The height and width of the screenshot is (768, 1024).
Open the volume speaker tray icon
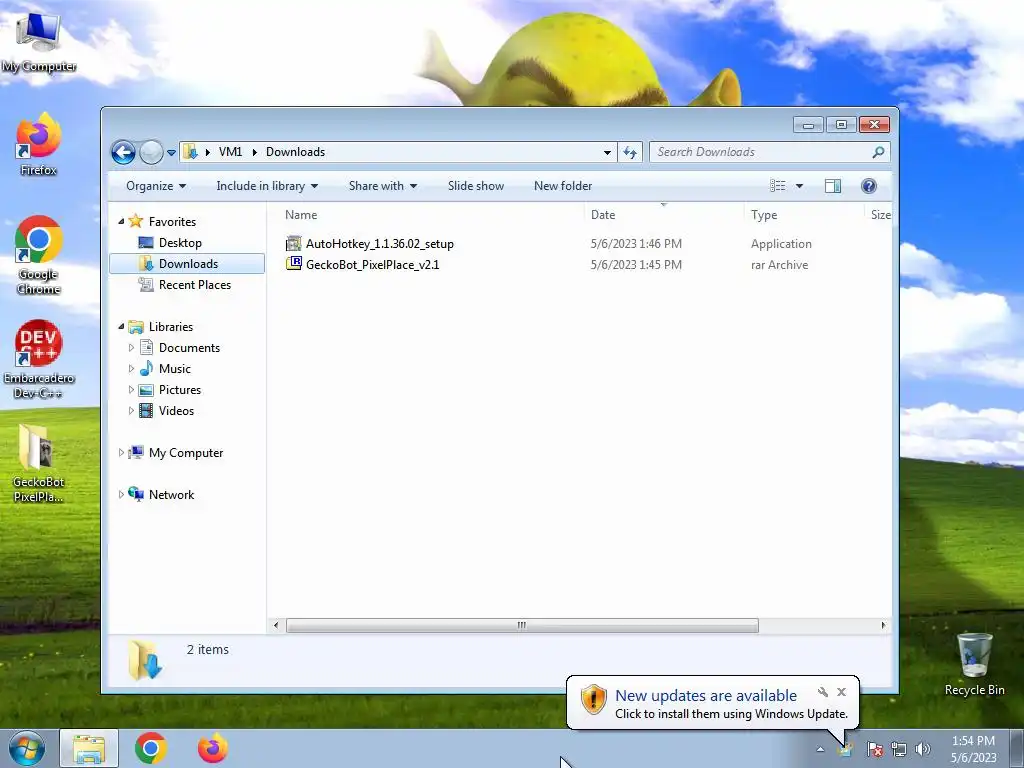click(923, 749)
